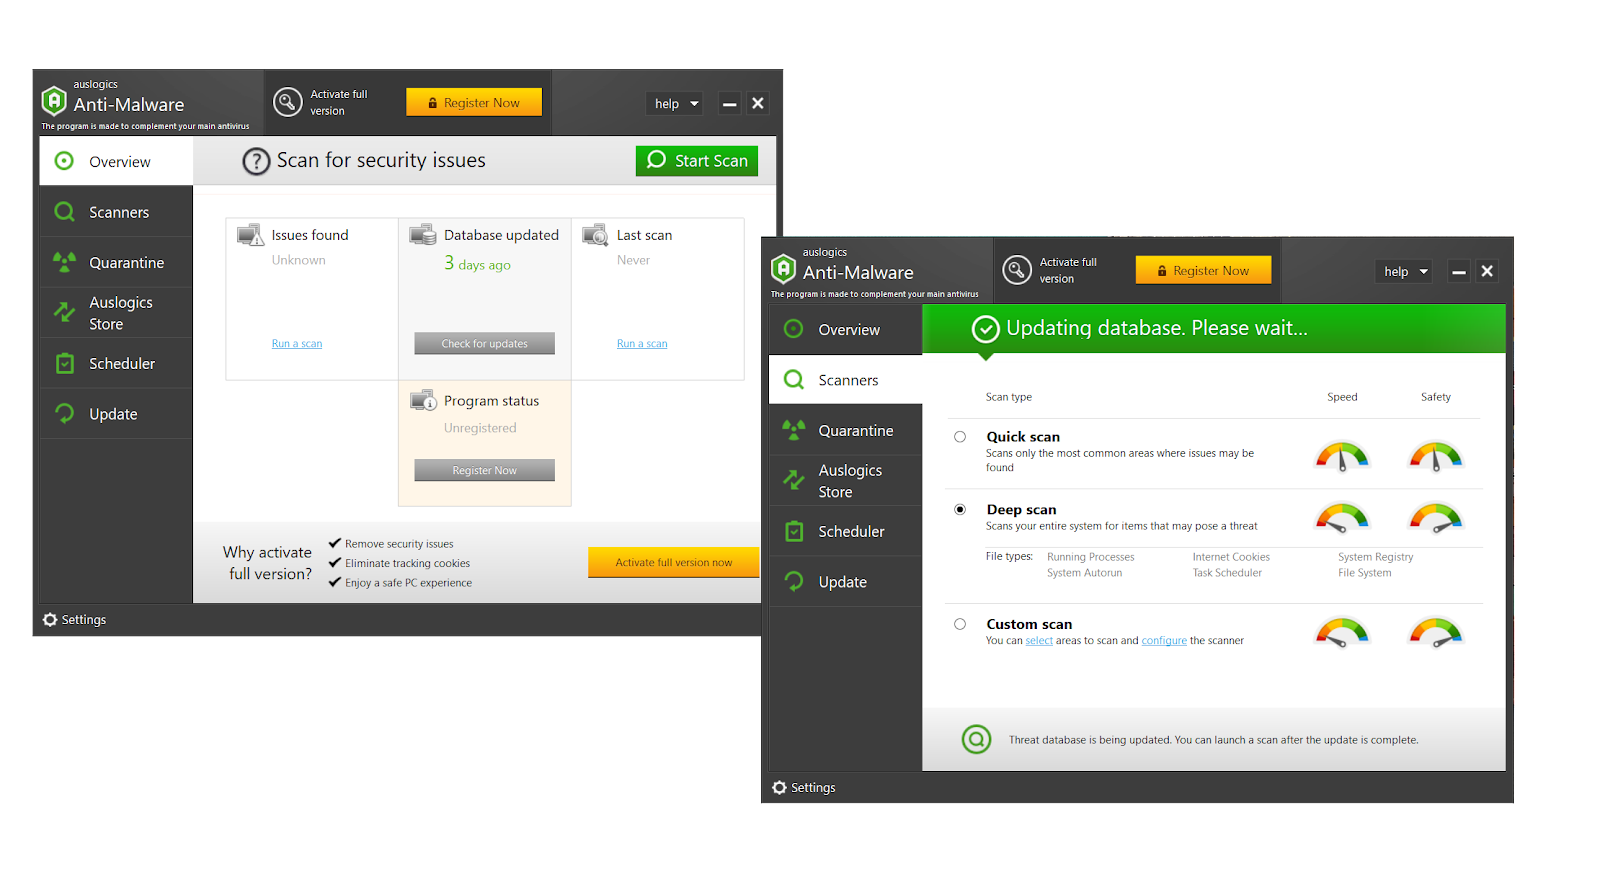
Task: Click File System file type
Action: tap(1365, 573)
